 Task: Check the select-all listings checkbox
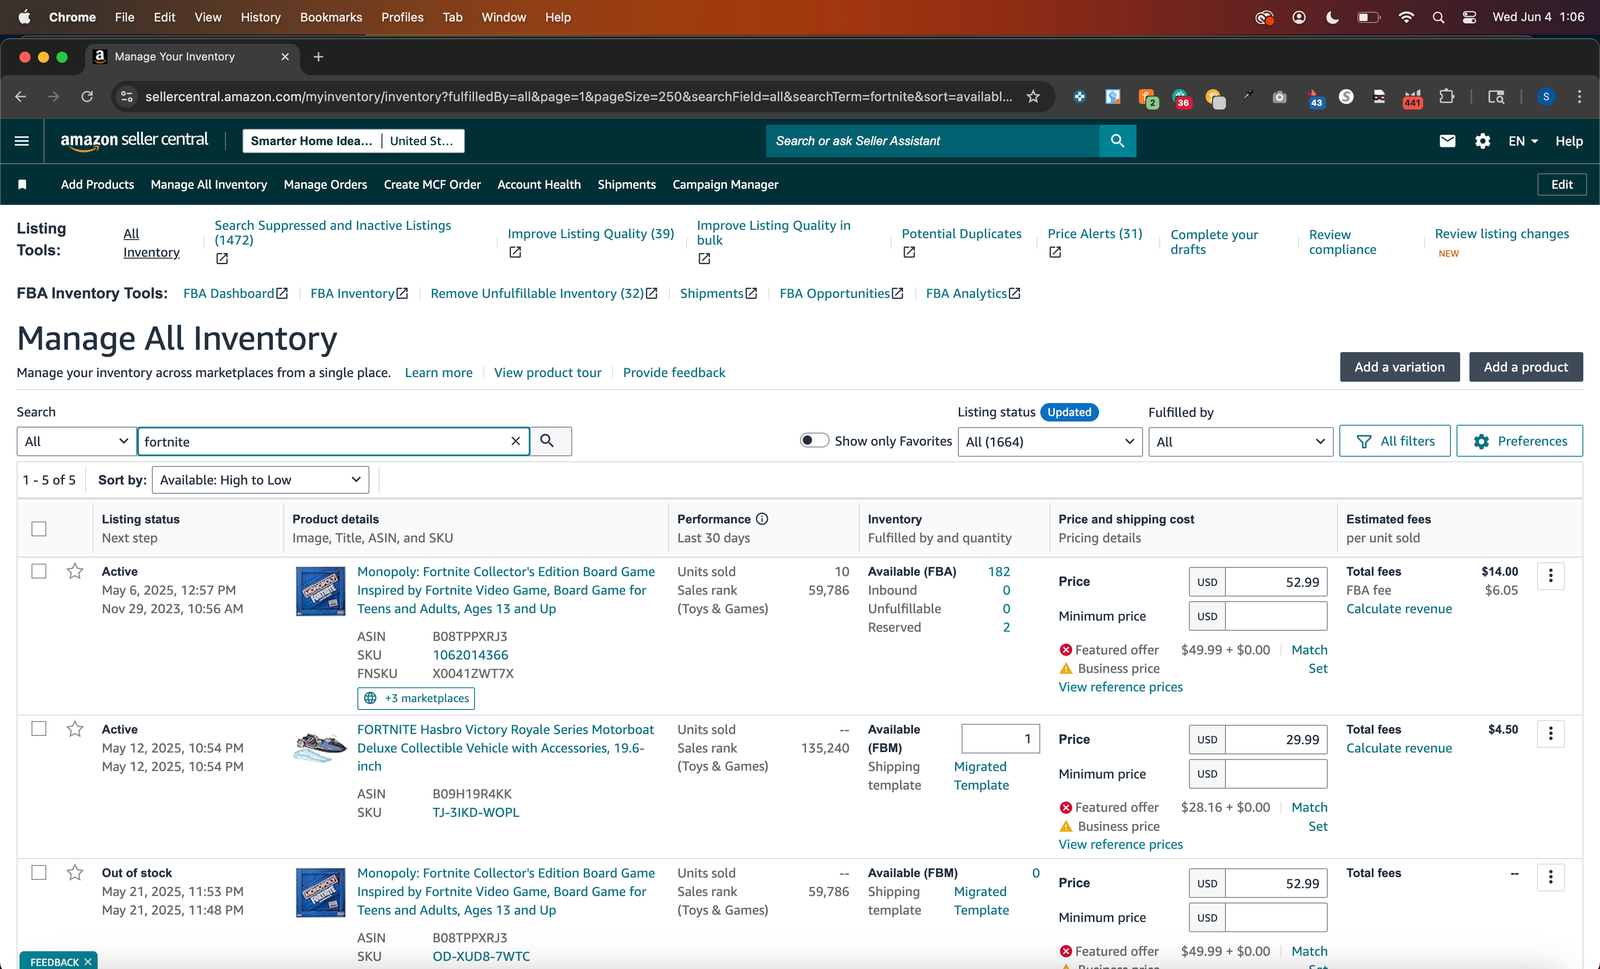click(x=39, y=529)
